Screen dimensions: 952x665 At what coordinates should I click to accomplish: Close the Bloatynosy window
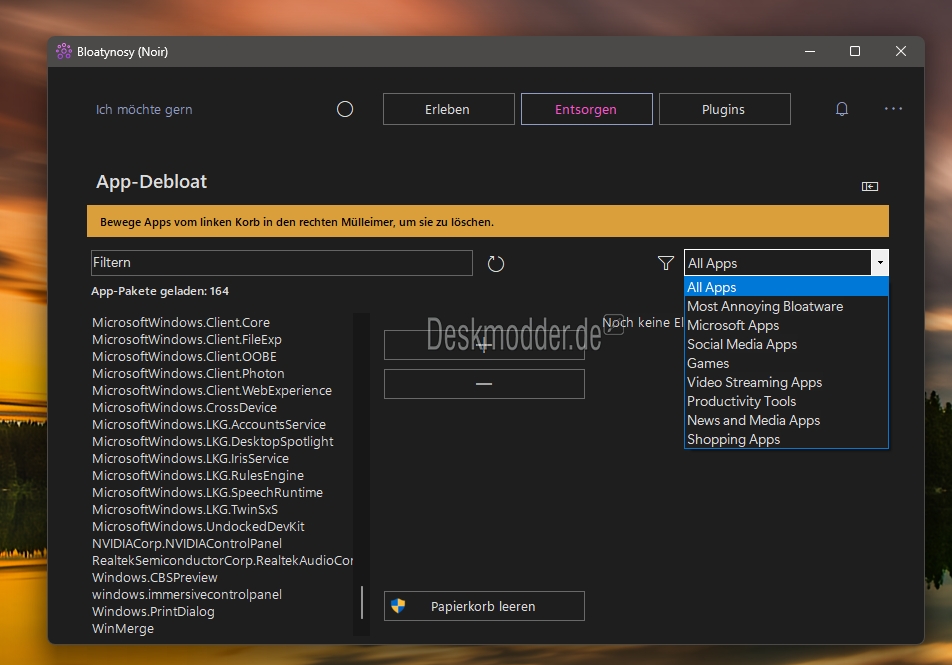pyautogui.click(x=901, y=52)
